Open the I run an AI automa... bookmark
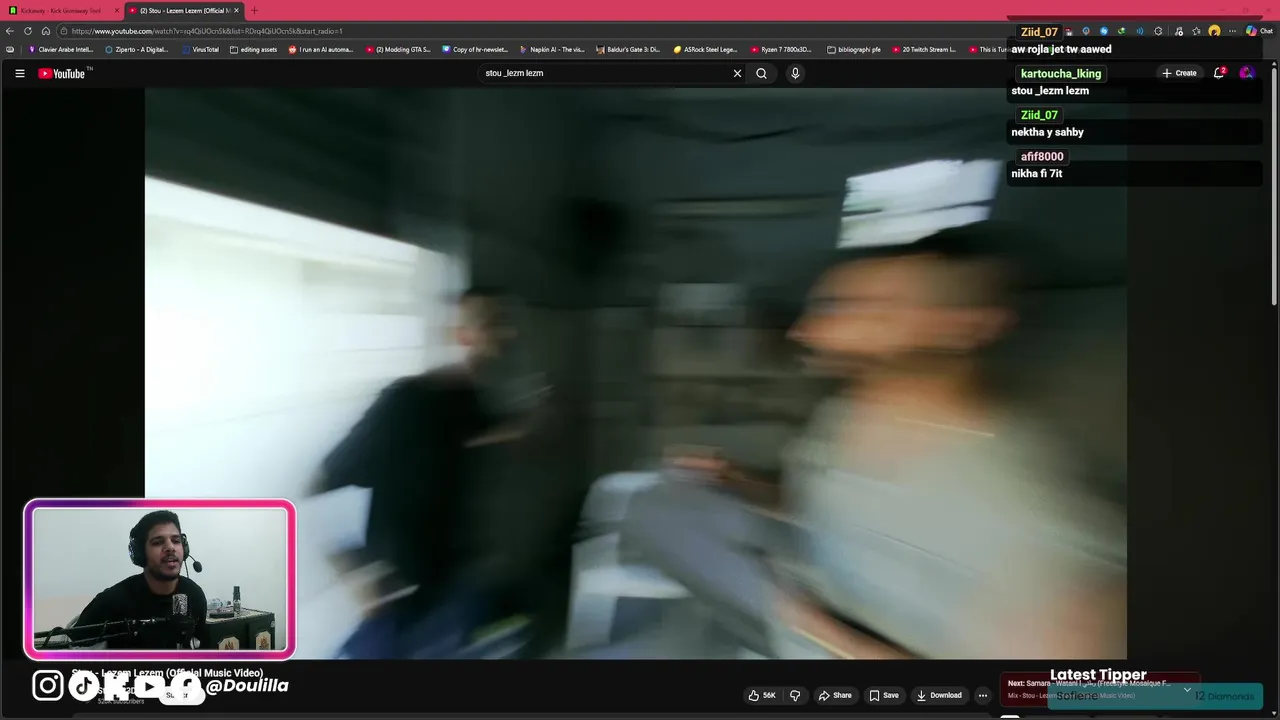1280x720 pixels. click(x=321, y=49)
